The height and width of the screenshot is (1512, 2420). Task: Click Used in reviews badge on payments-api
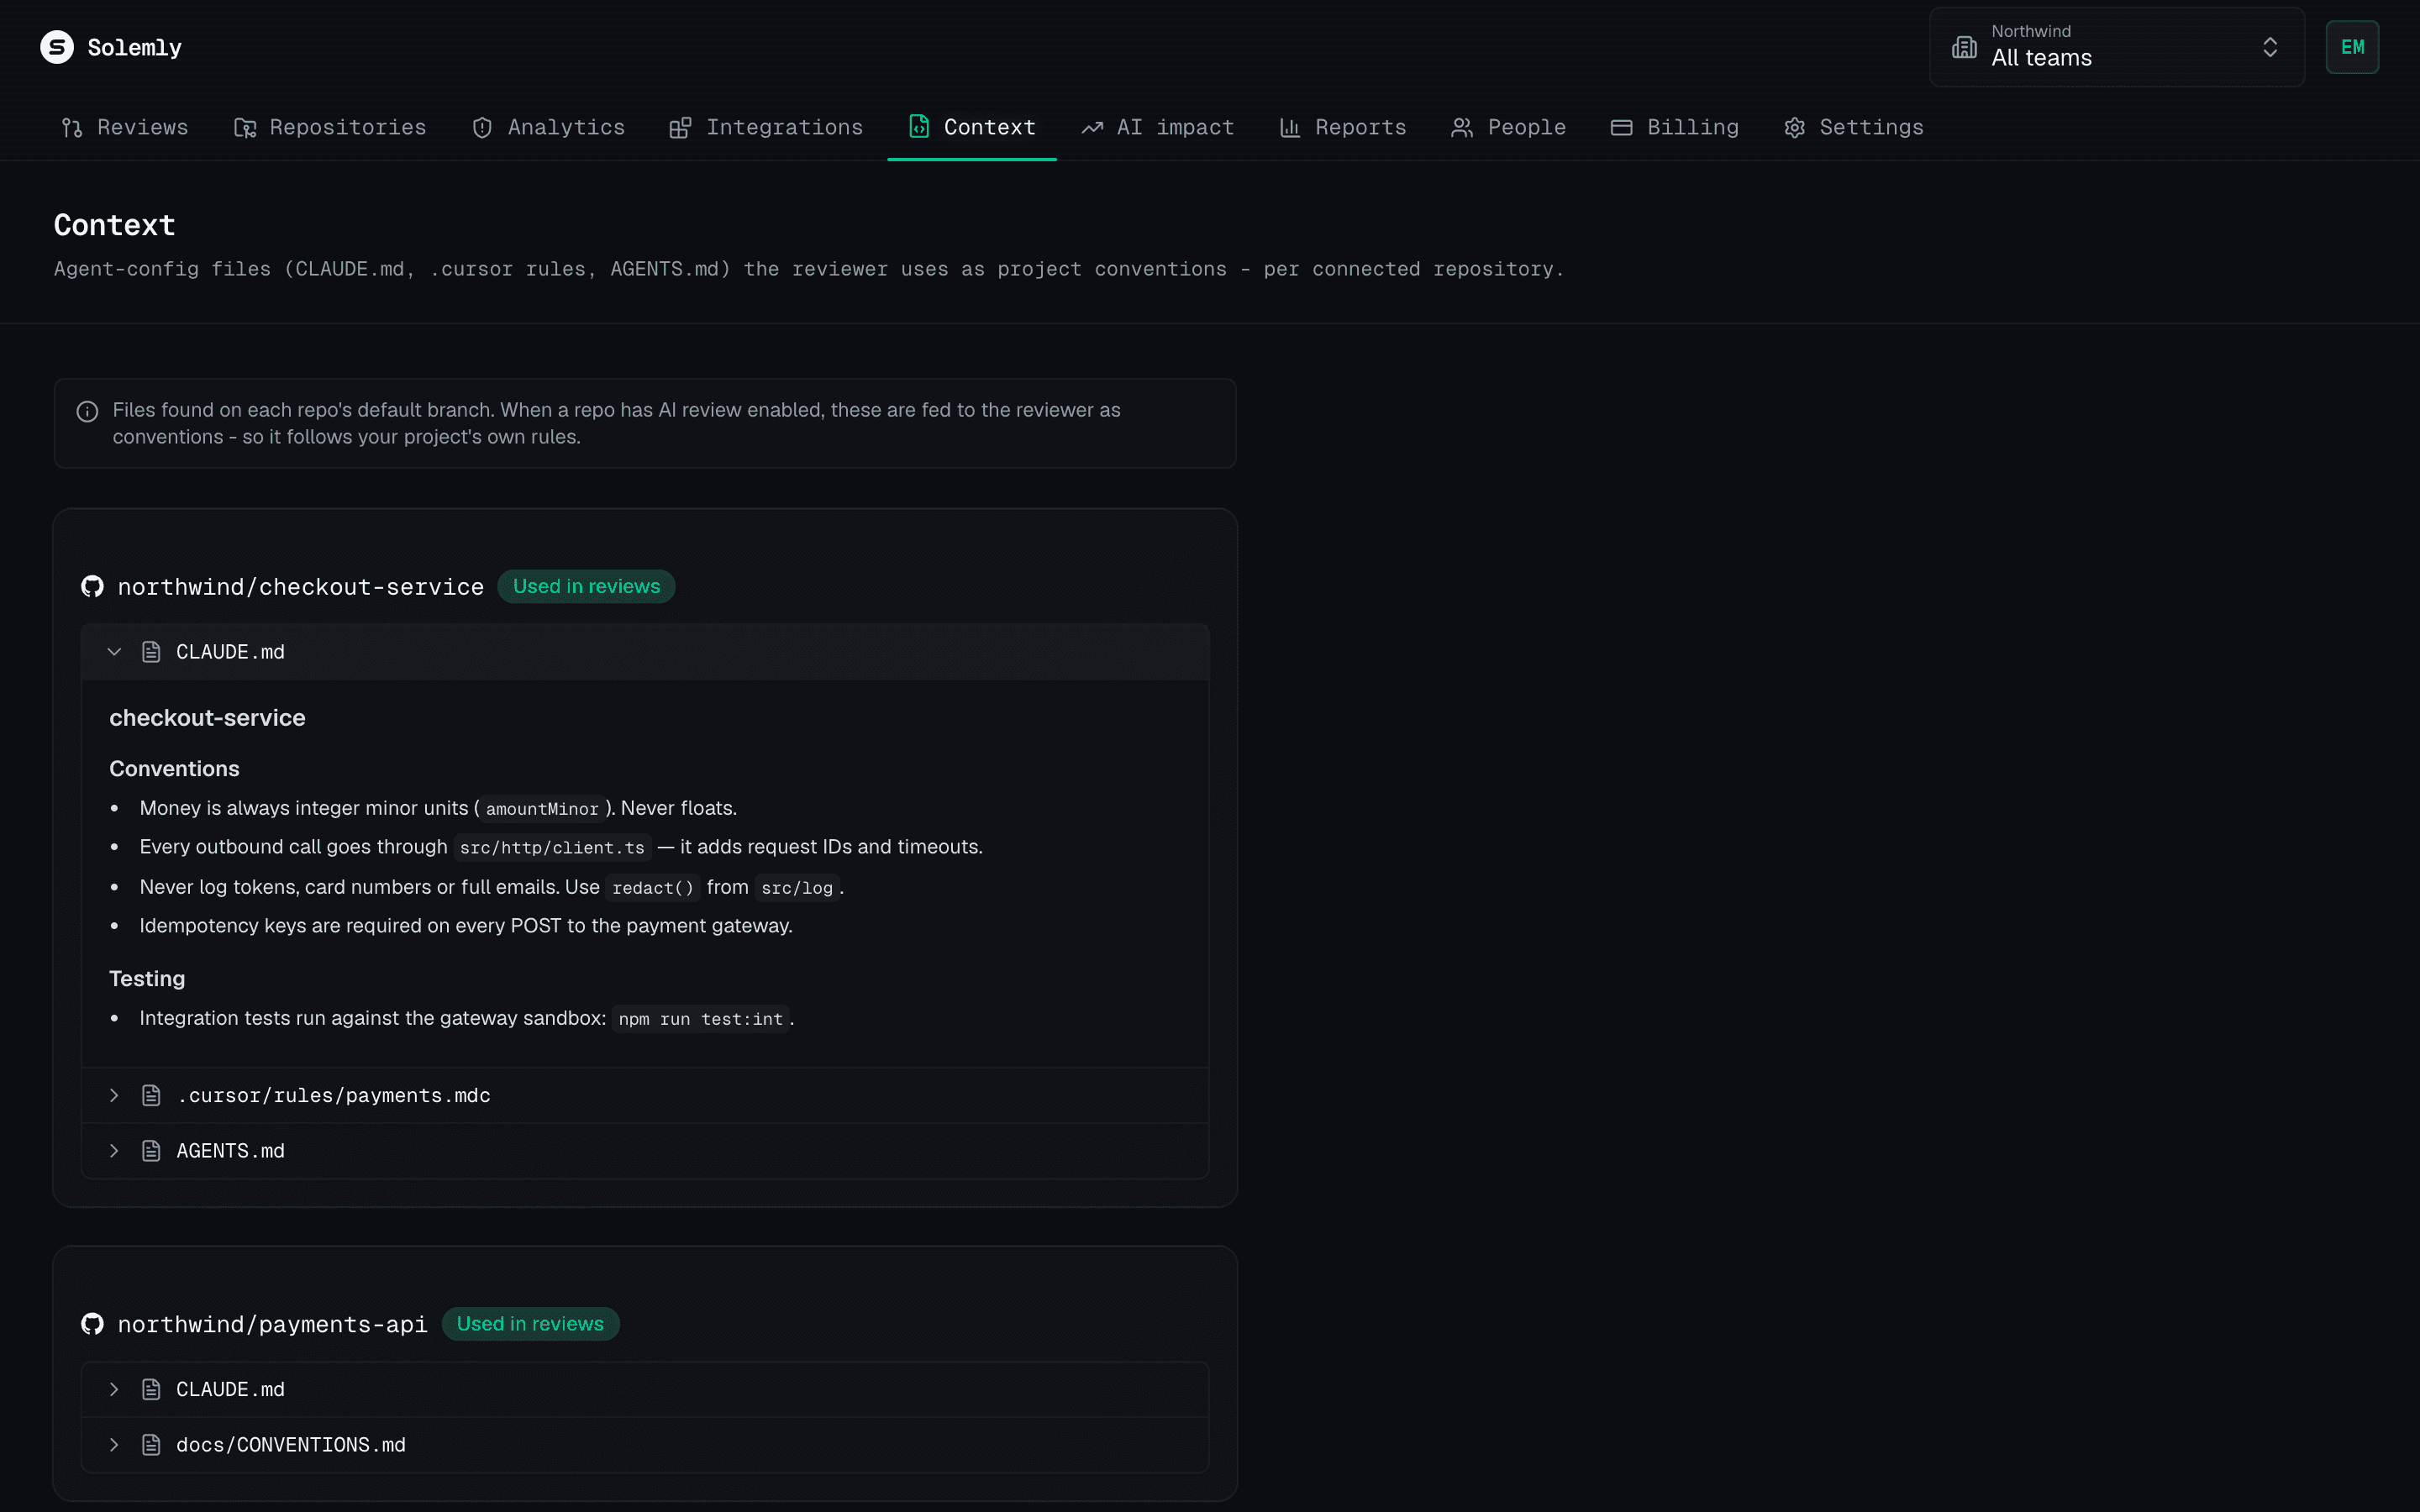point(530,1323)
